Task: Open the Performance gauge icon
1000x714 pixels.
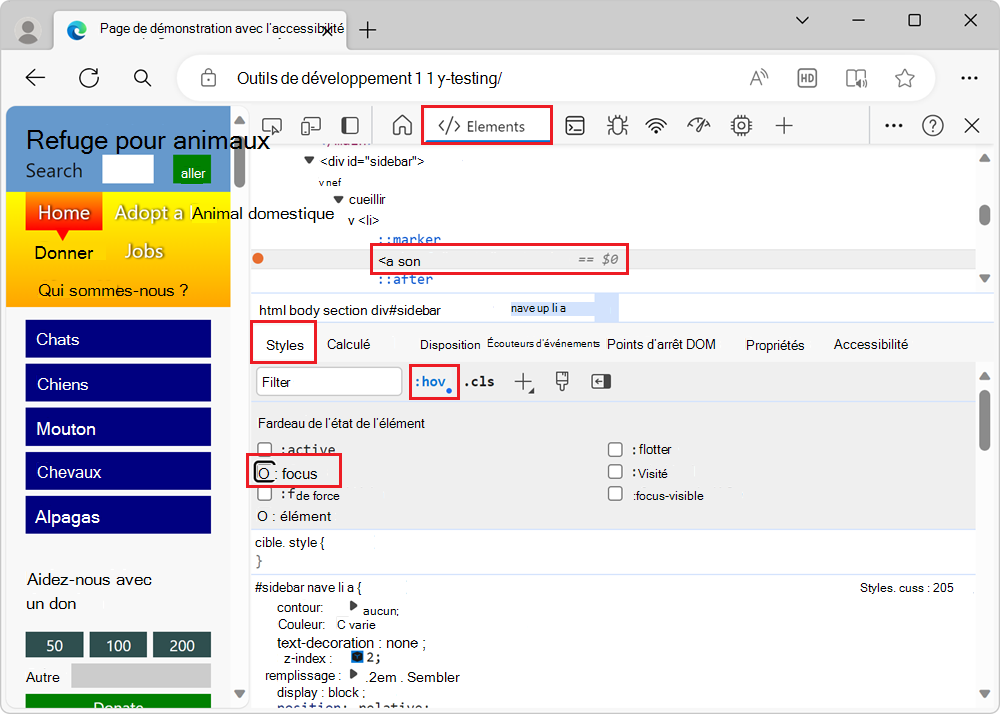Action: click(698, 126)
